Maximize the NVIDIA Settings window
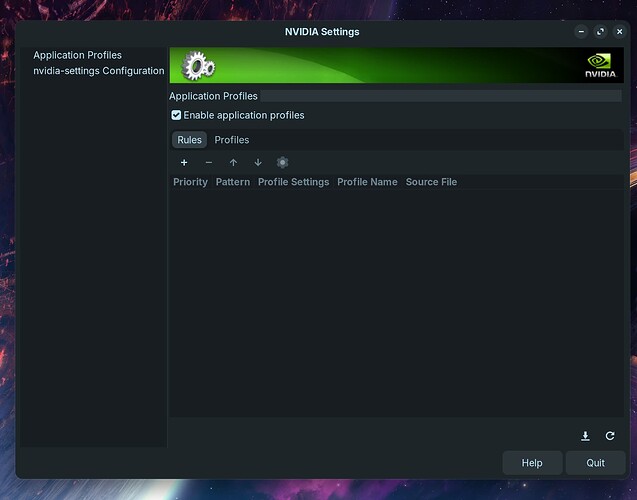This screenshot has height=500, width=637. (600, 32)
